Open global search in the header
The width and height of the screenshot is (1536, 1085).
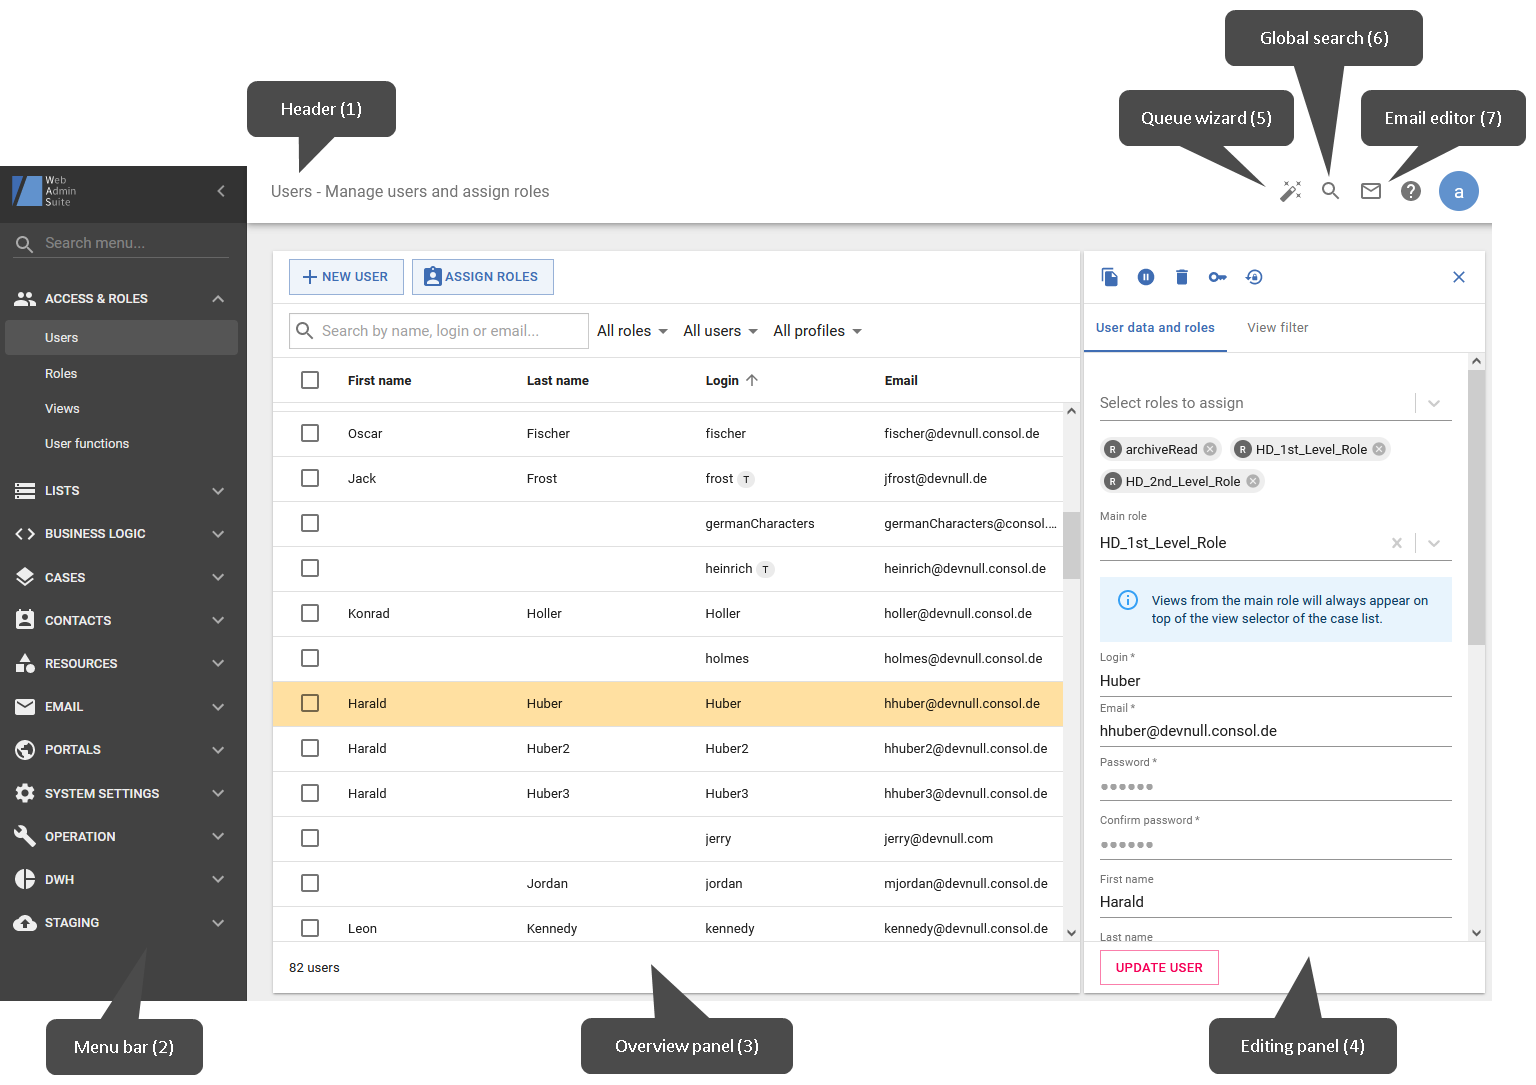click(x=1330, y=191)
